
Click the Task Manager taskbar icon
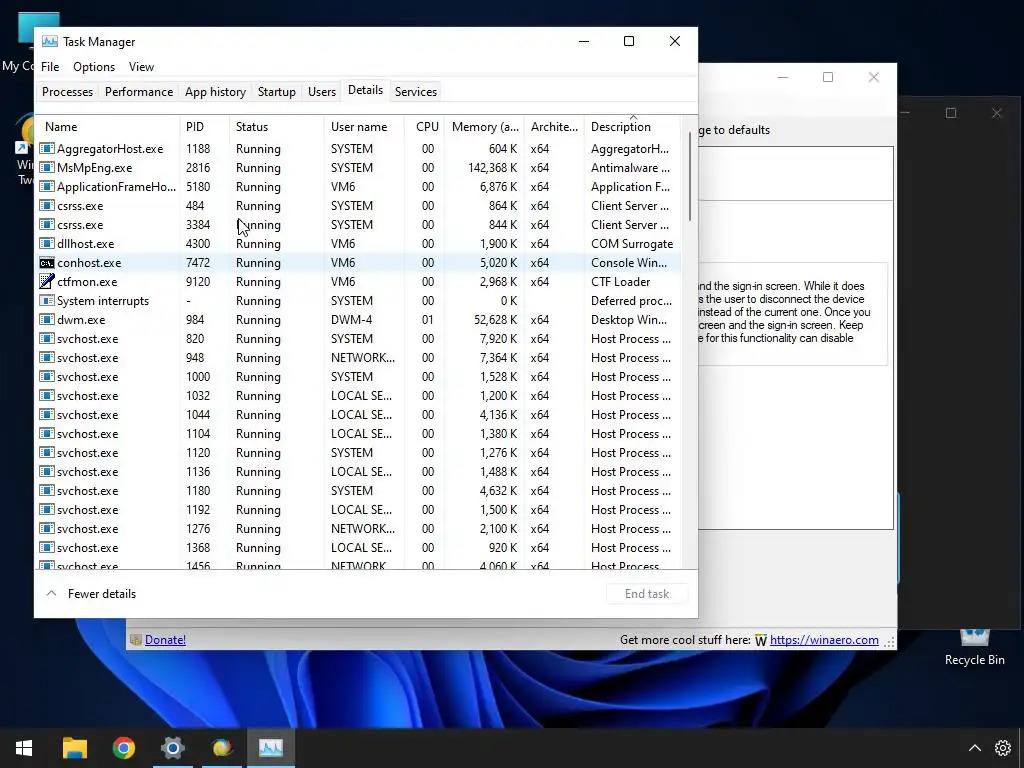pos(271,748)
